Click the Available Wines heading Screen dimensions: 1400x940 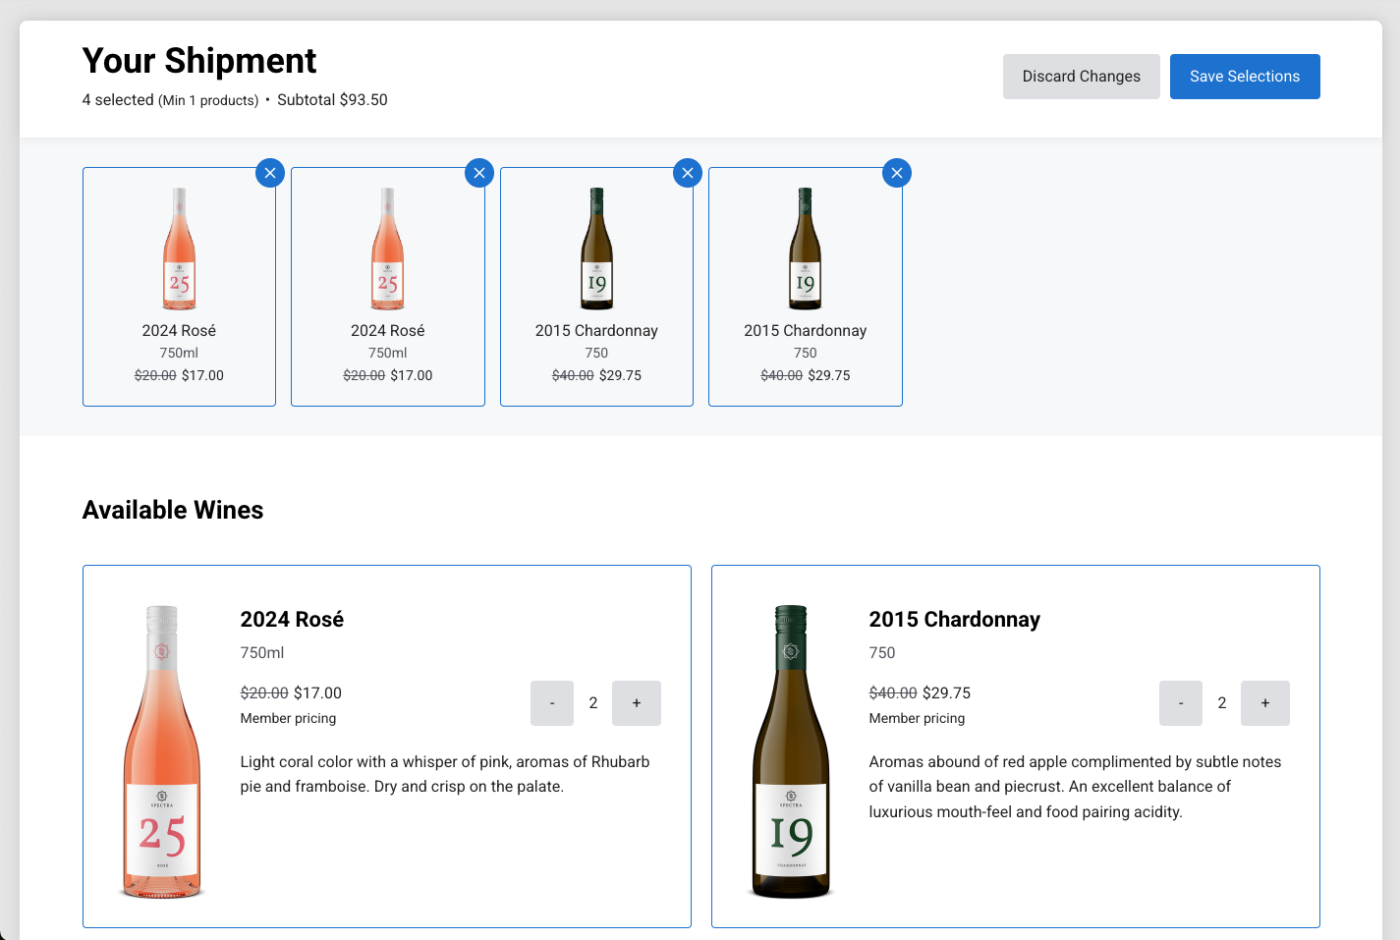[x=173, y=510]
